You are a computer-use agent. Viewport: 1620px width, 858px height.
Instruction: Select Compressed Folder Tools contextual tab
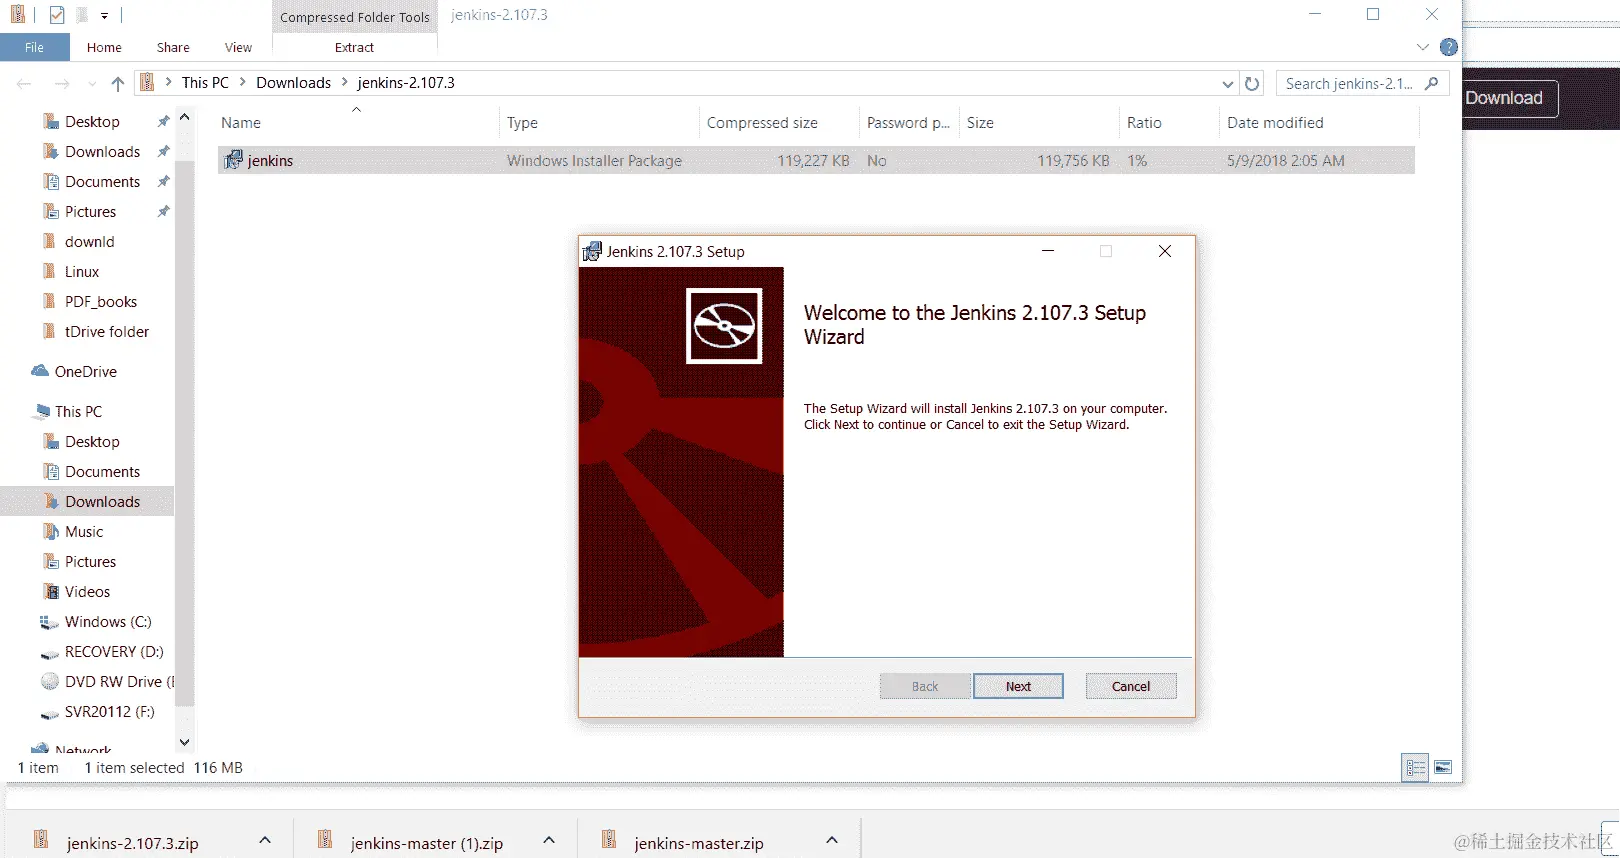point(355,17)
